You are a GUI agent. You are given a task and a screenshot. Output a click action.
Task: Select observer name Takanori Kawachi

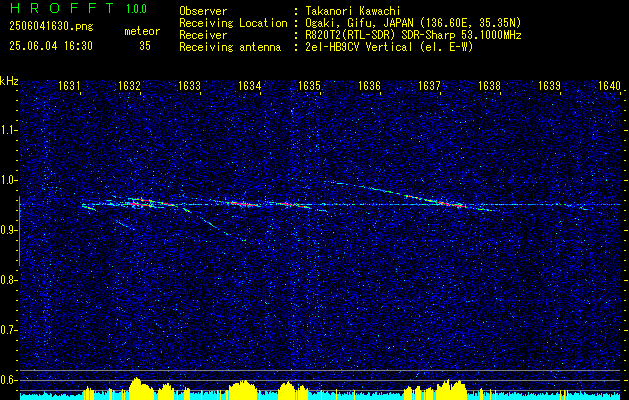(353, 11)
